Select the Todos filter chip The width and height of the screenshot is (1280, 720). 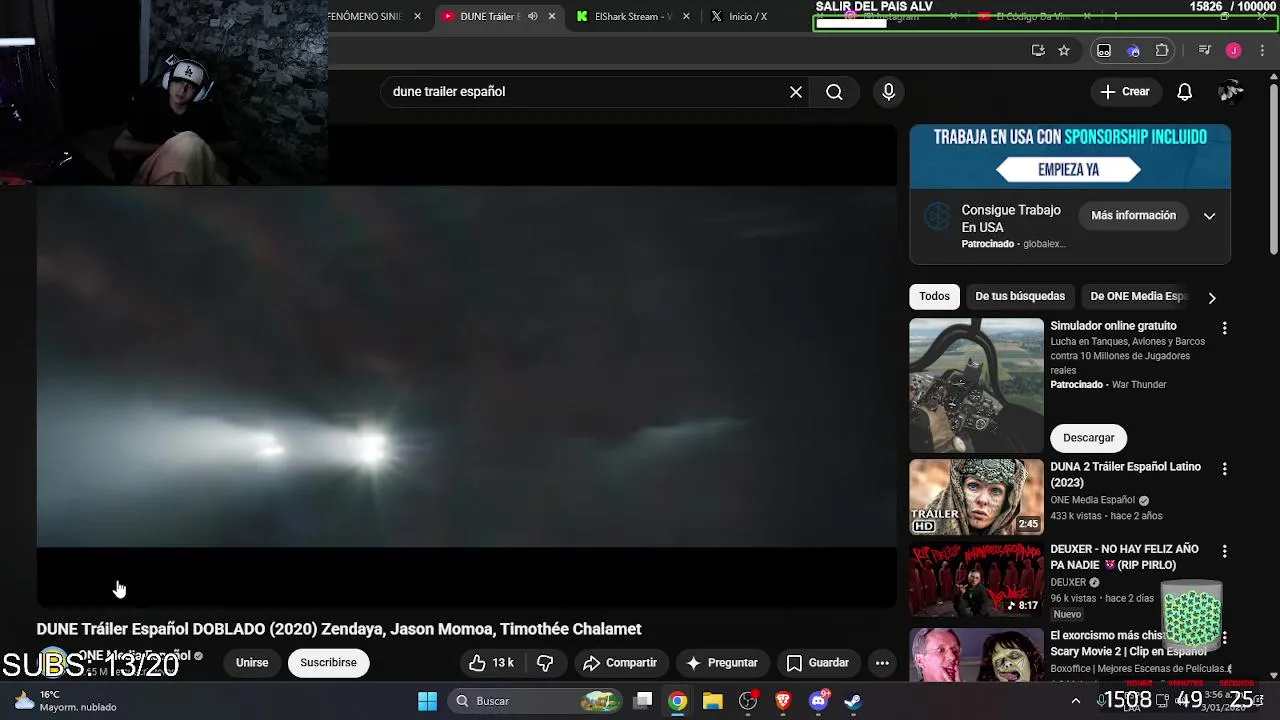point(934,297)
